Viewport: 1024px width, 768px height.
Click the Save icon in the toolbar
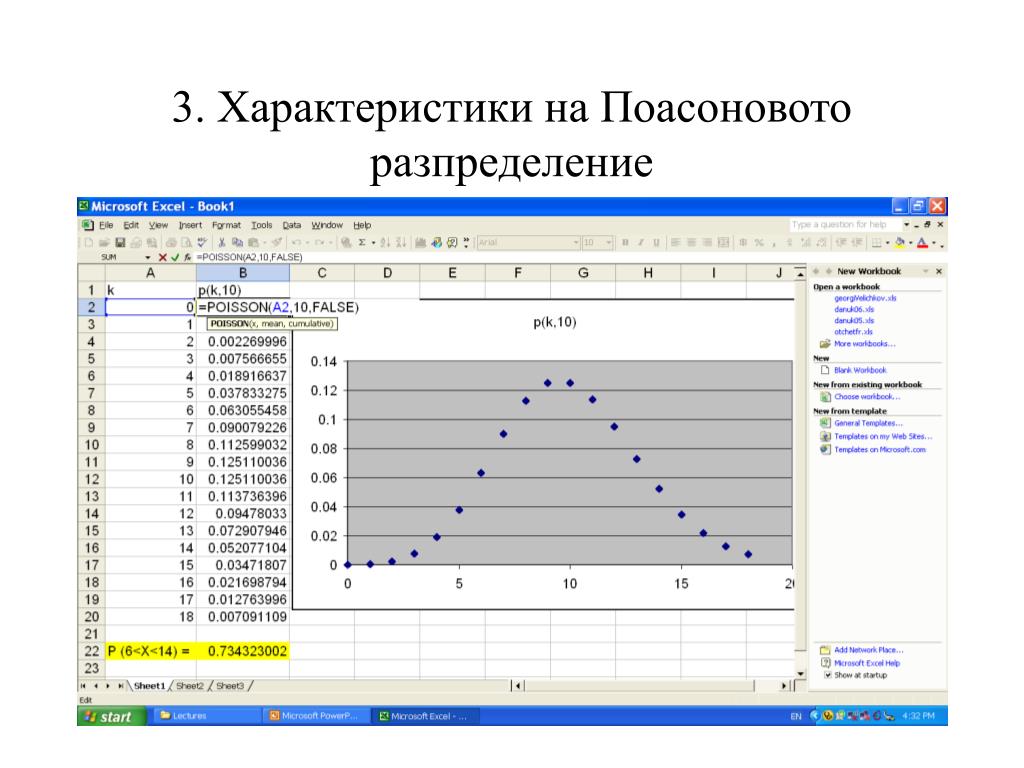(x=120, y=242)
